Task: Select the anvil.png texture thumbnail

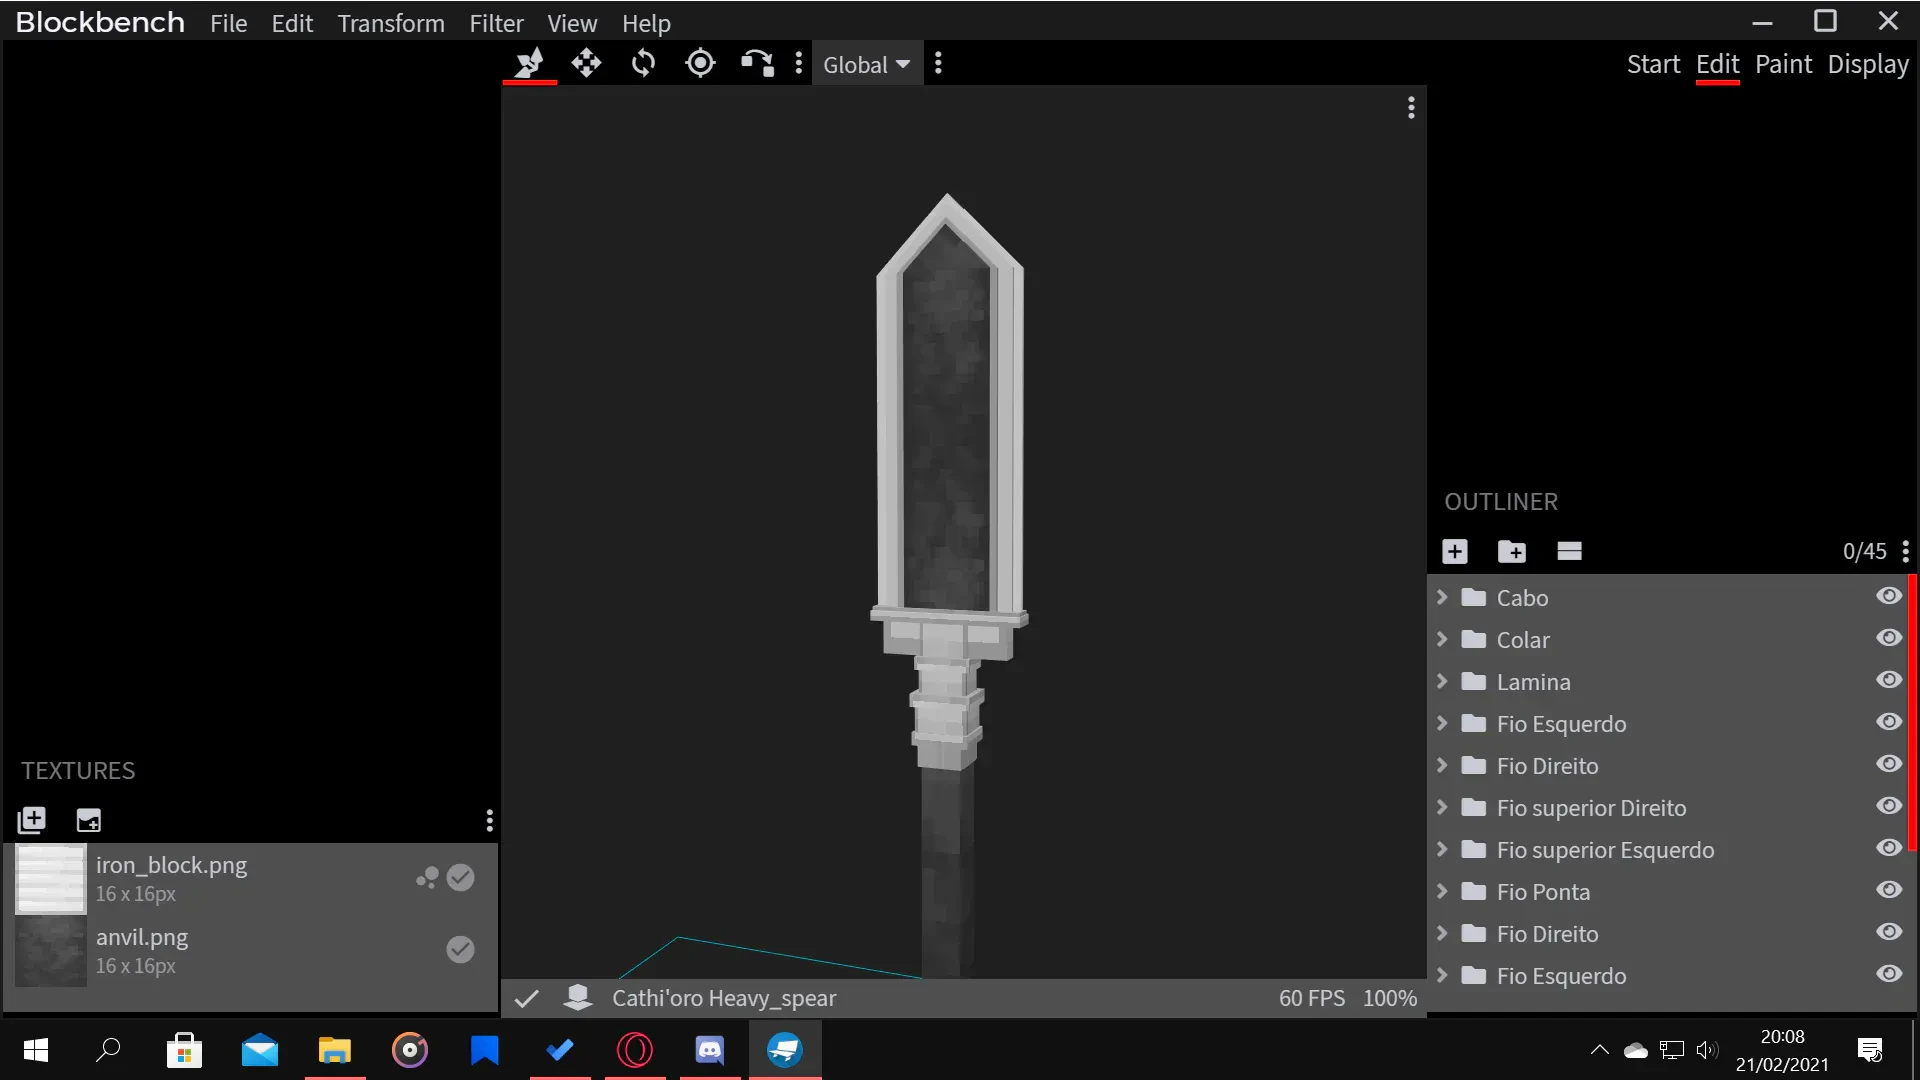Action: tap(51, 950)
